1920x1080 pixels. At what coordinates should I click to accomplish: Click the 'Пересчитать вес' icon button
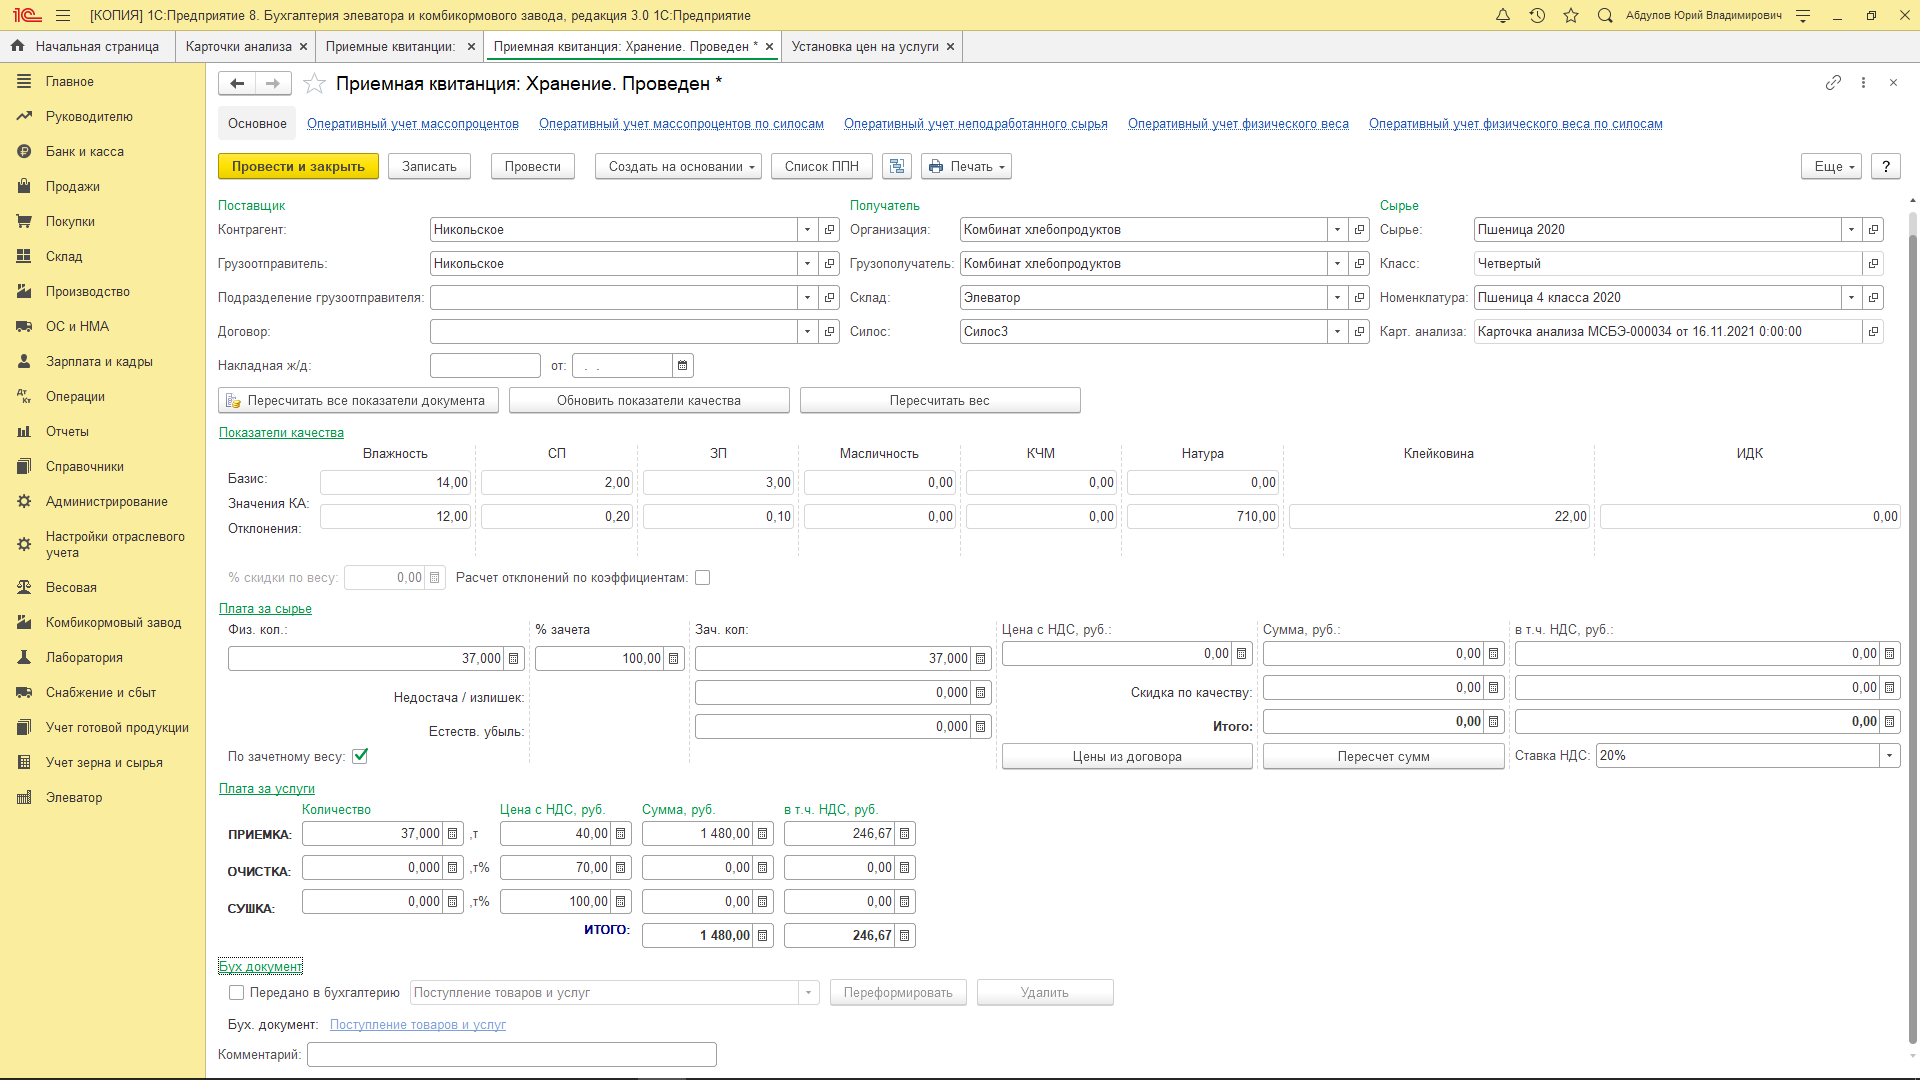point(939,400)
